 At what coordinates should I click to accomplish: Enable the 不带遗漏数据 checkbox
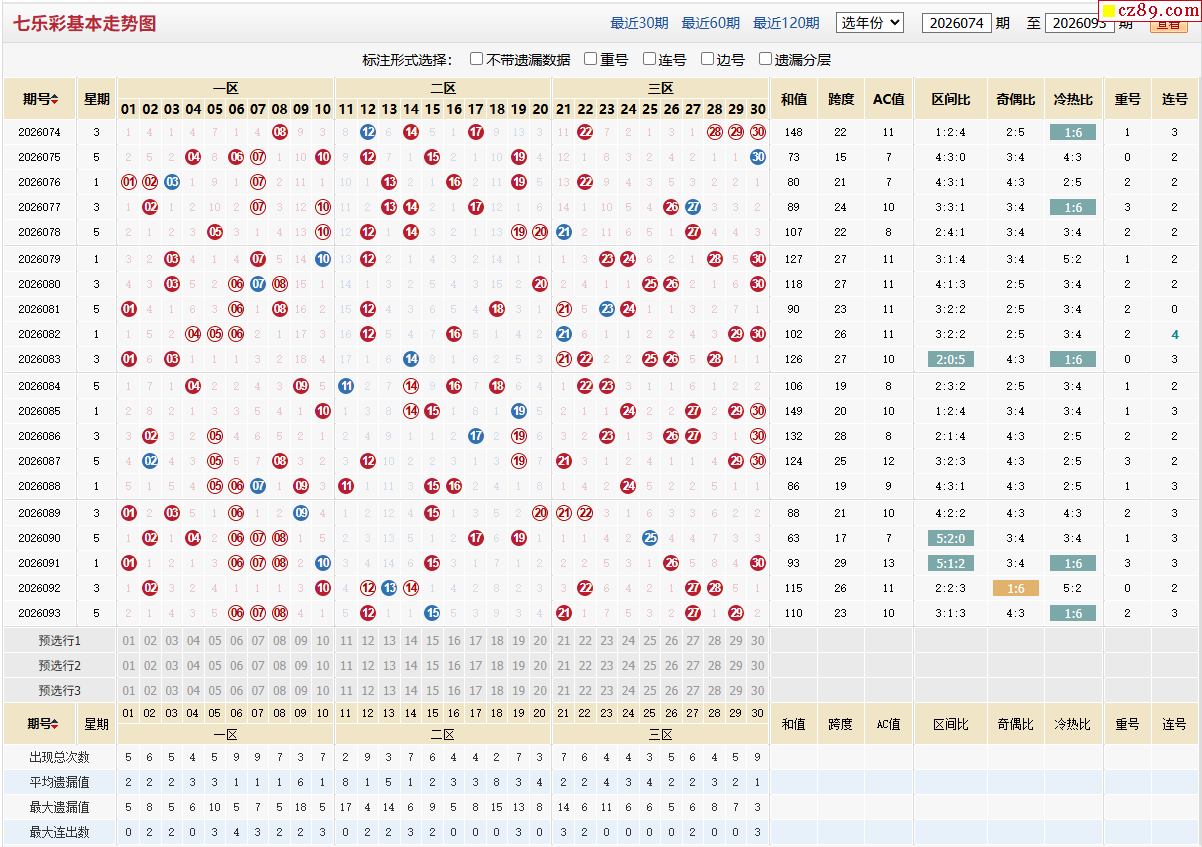coord(477,59)
